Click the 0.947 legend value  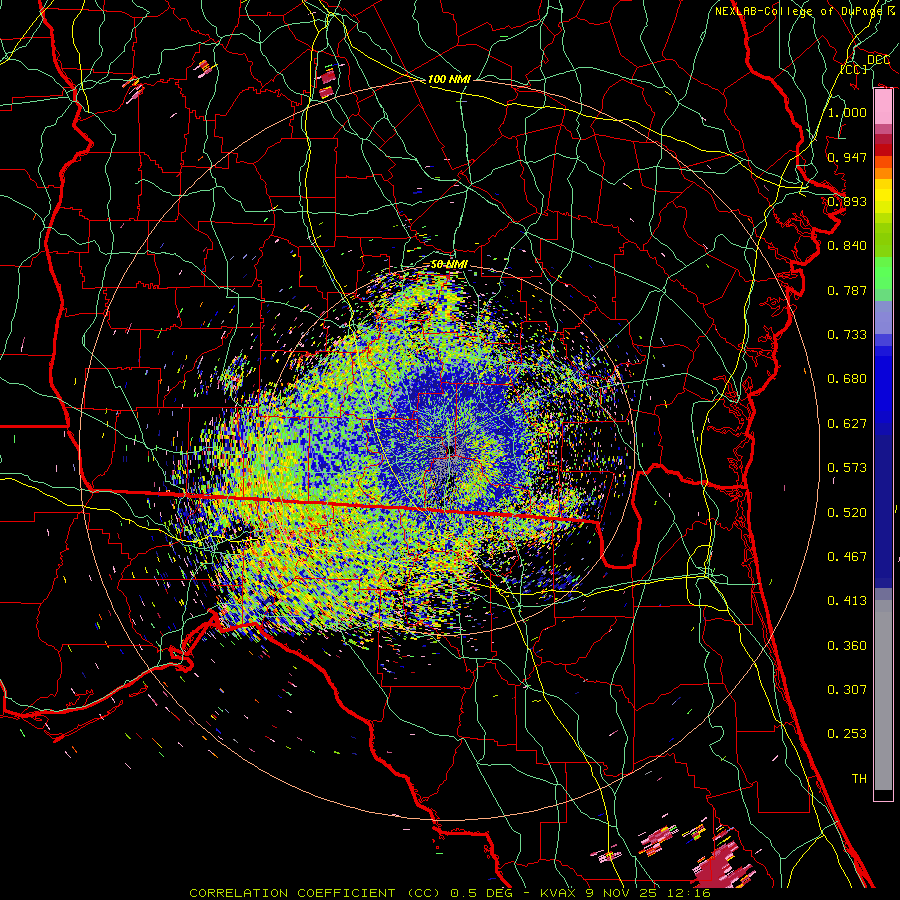tap(847, 157)
